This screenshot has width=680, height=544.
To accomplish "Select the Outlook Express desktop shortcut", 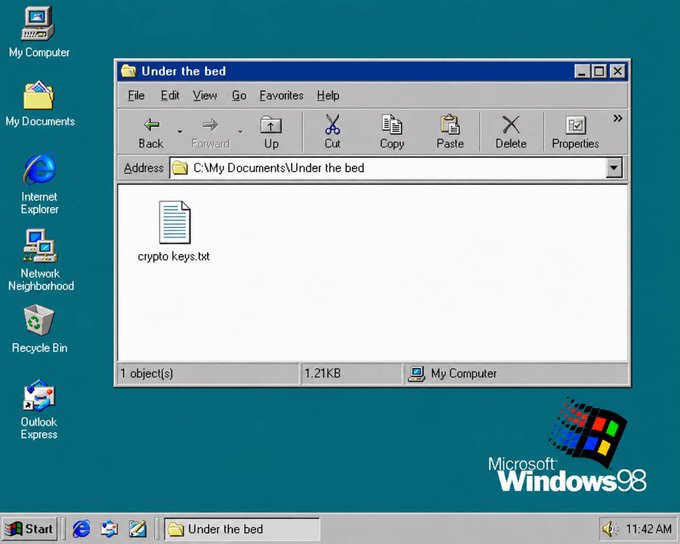I will click(39, 410).
